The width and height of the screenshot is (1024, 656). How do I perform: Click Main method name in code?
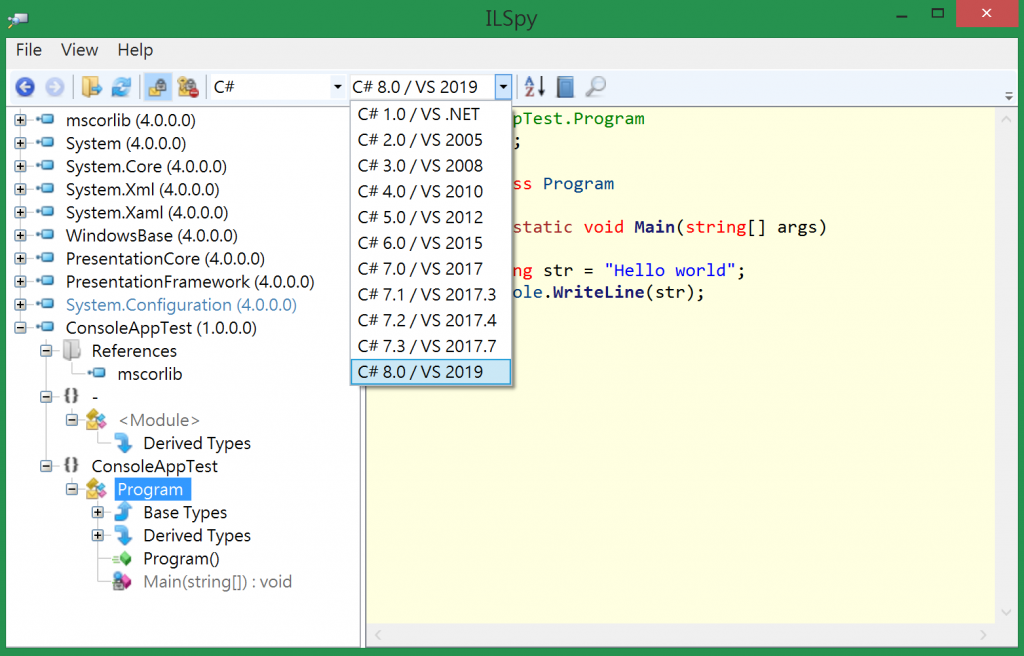tap(654, 227)
